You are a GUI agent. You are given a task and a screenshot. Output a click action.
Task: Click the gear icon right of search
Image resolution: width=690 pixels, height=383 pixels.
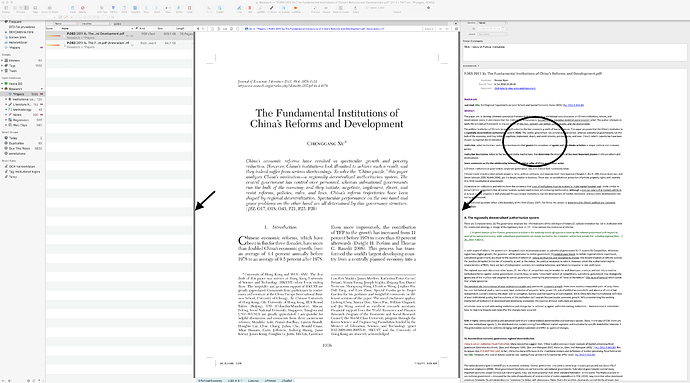(x=428, y=8)
